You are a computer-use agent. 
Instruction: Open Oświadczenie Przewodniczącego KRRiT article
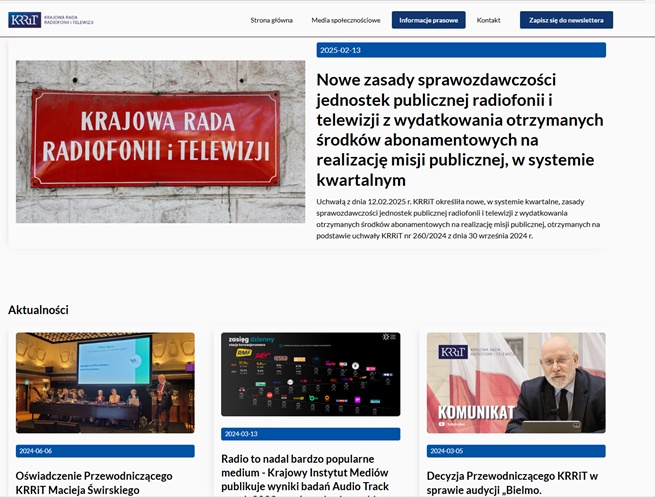point(94,483)
